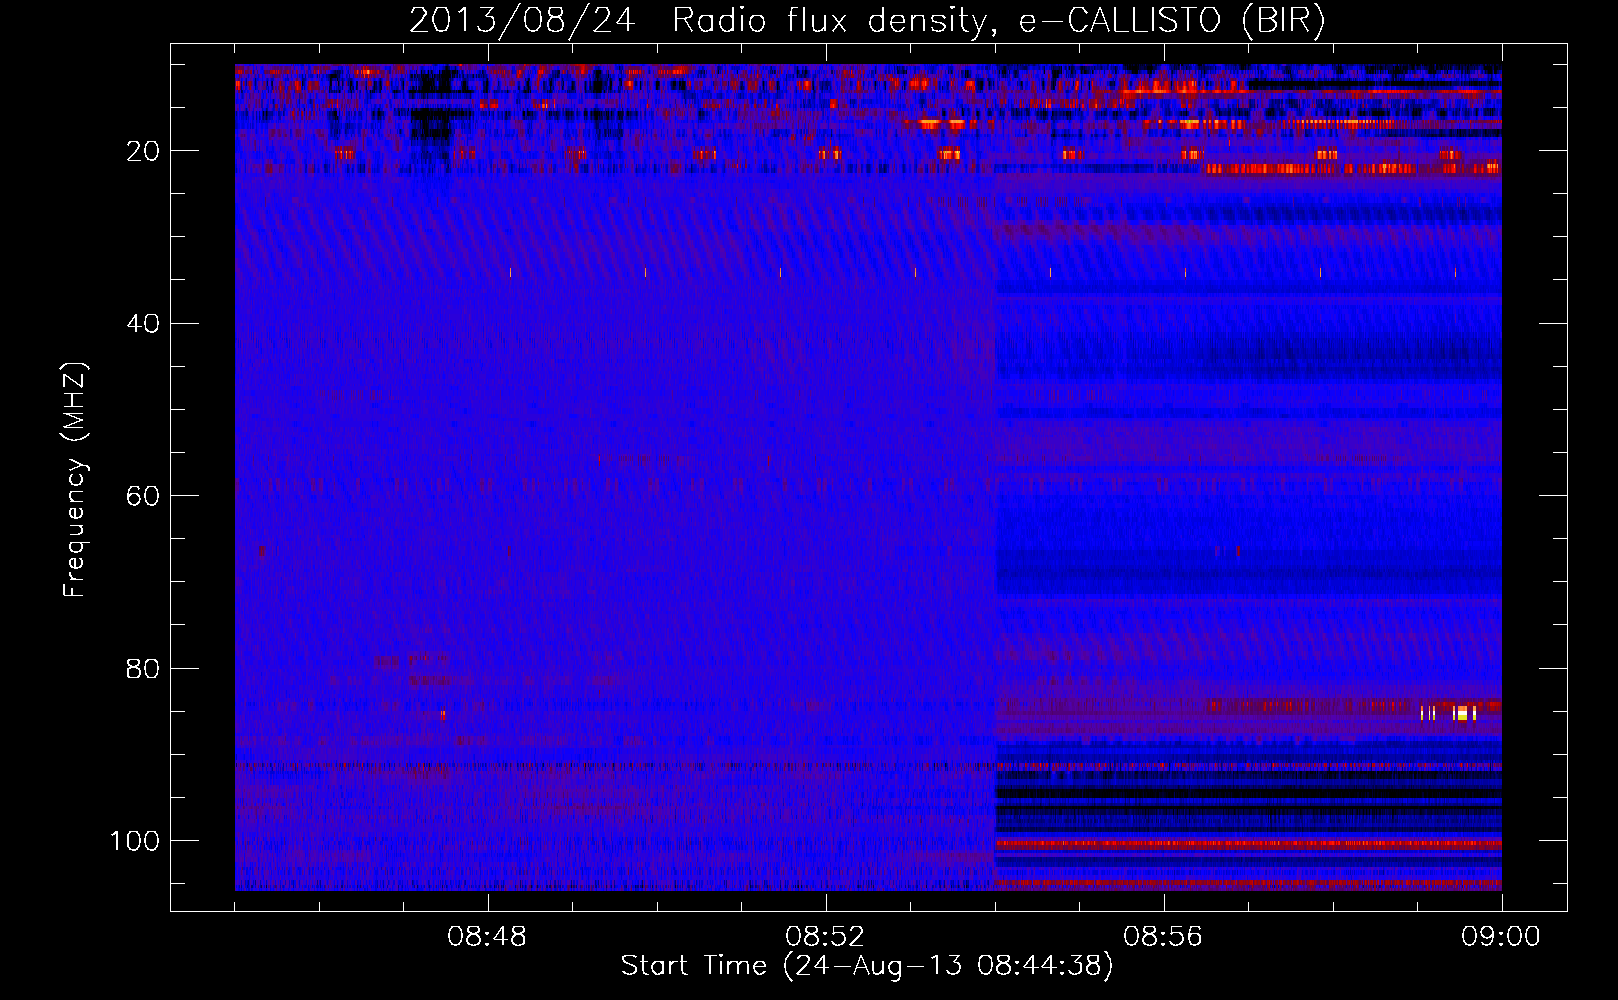Viewport: 1618px width, 1000px height.
Task: Click the 20 MHz frequency tick label
Action: click(144, 151)
